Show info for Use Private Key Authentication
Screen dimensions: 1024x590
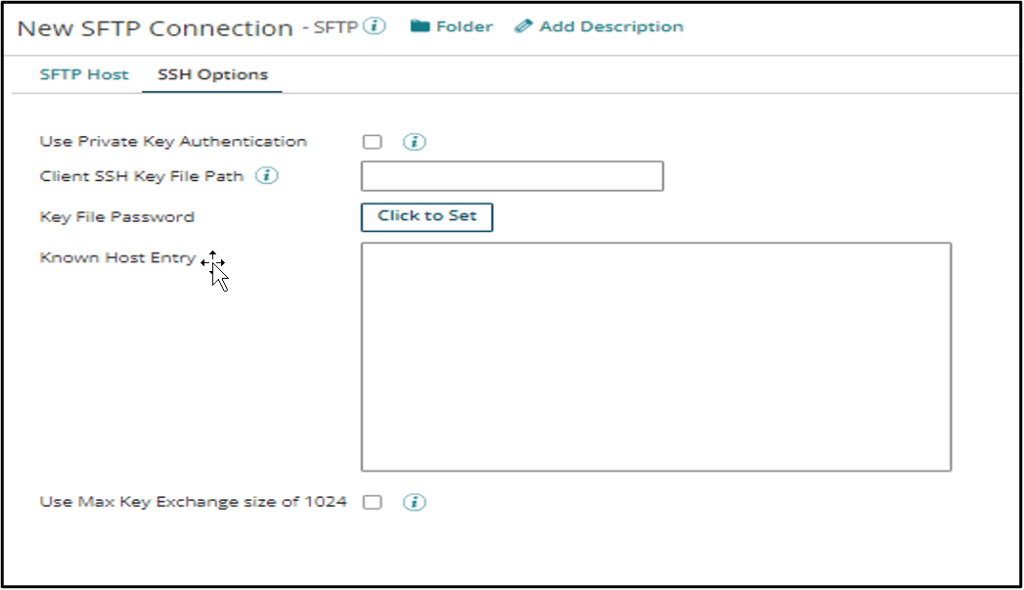click(x=414, y=142)
